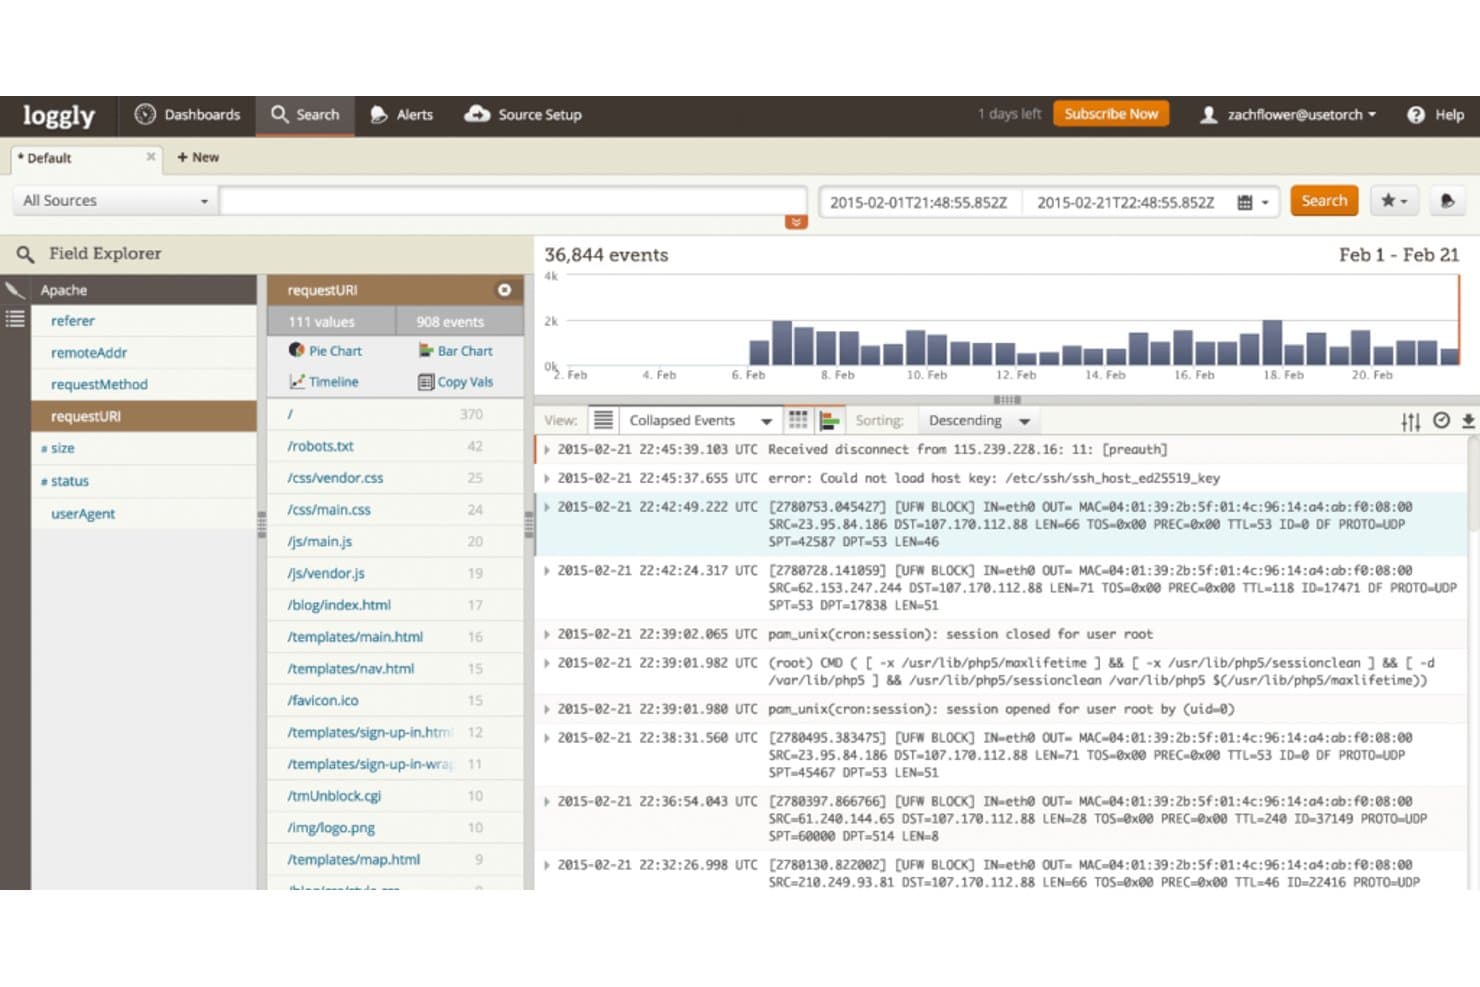
Task: Open zachflower@usetorch account menu
Action: pos(1288,115)
